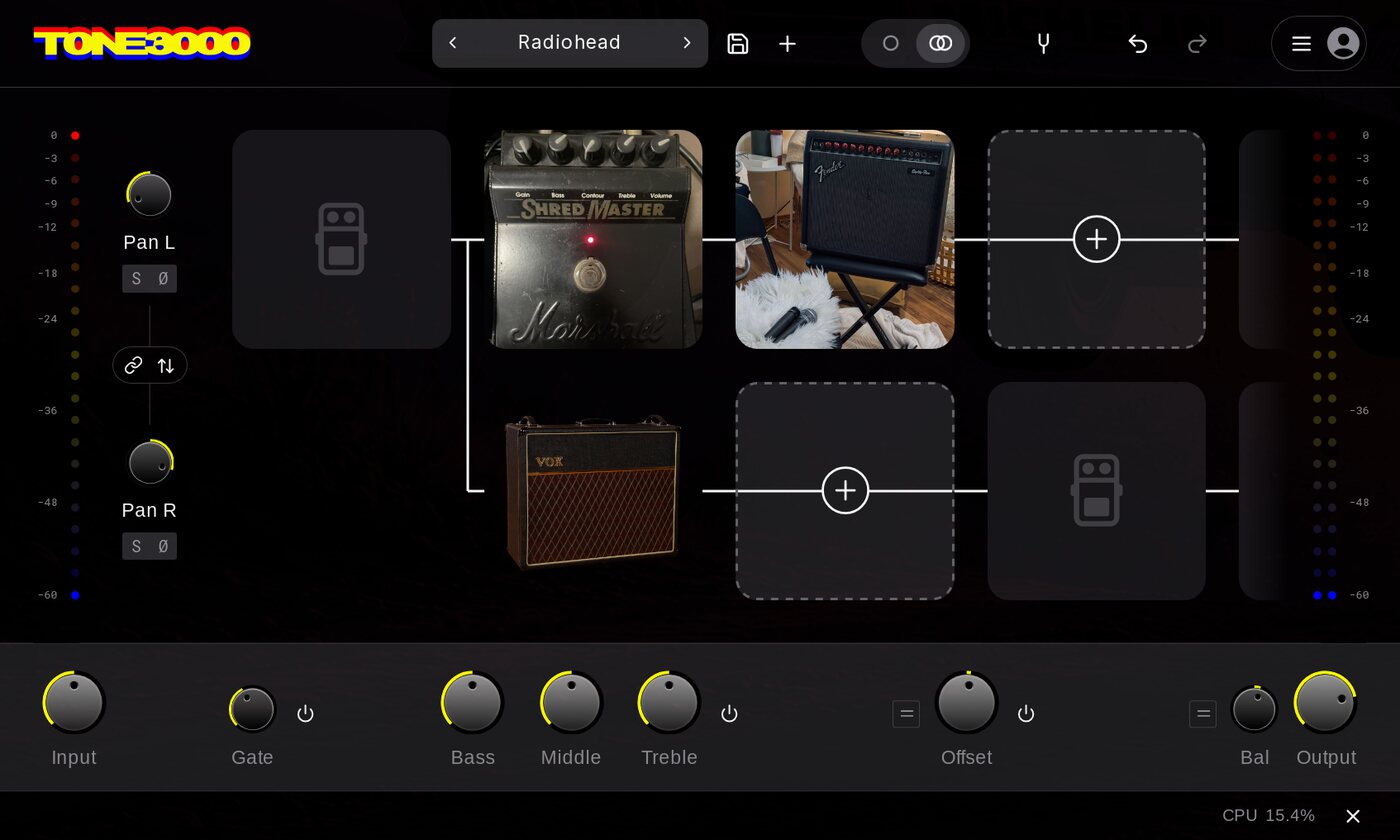Click the CPU 15.4% readout
Image resolution: width=1400 pixels, height=840 pixels.
[x=1268, y=816]
